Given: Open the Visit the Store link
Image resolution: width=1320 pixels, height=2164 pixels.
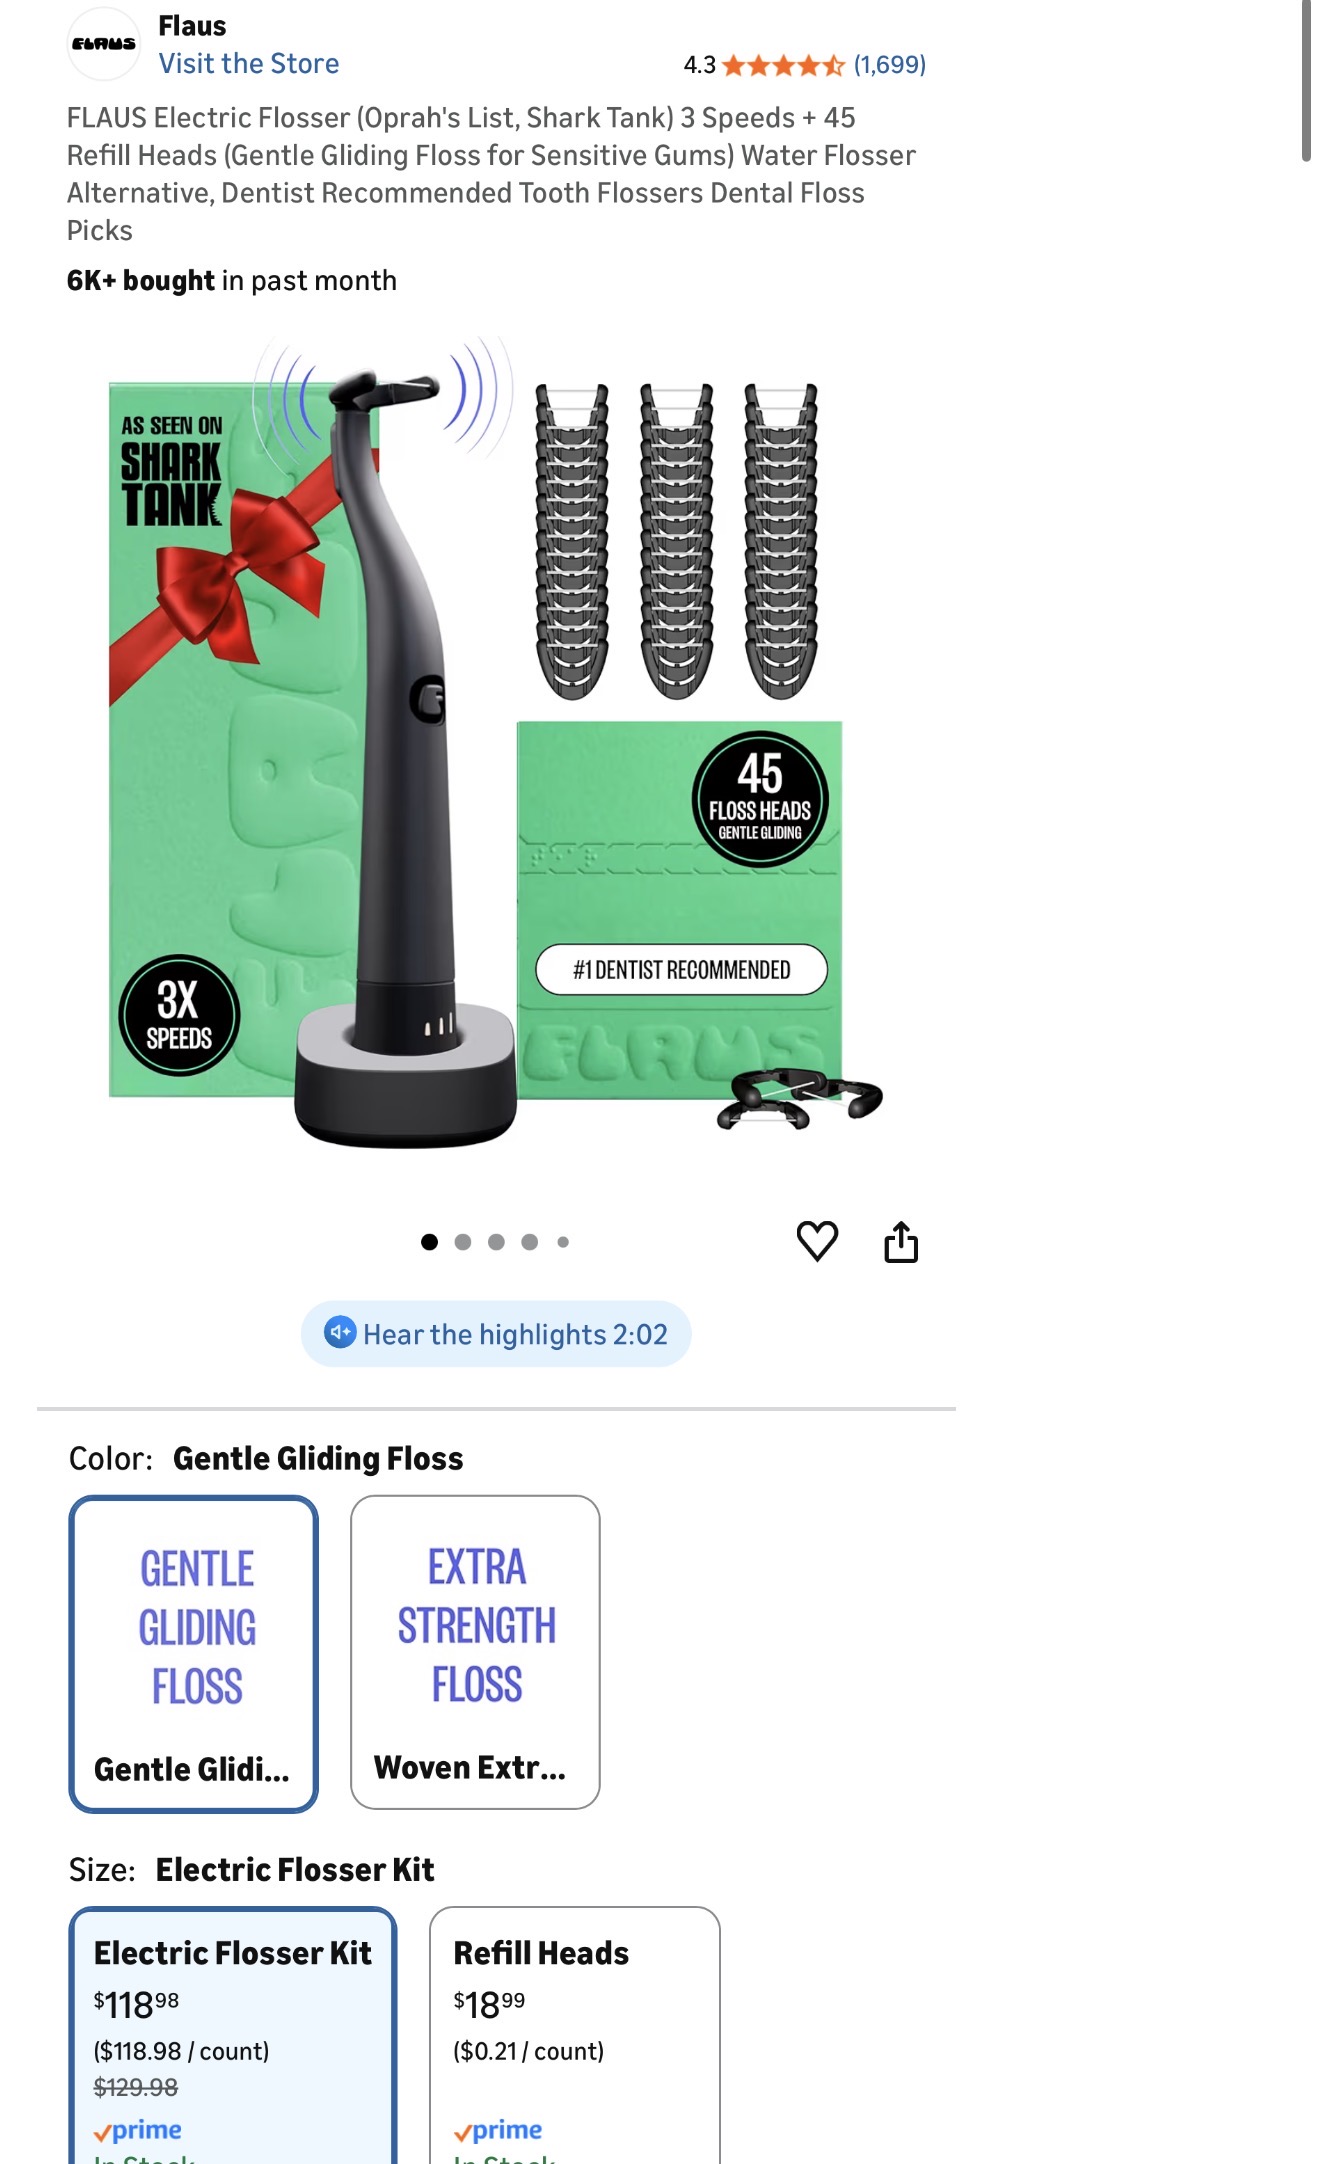Looking at the screenshot, I should [249, 64].
